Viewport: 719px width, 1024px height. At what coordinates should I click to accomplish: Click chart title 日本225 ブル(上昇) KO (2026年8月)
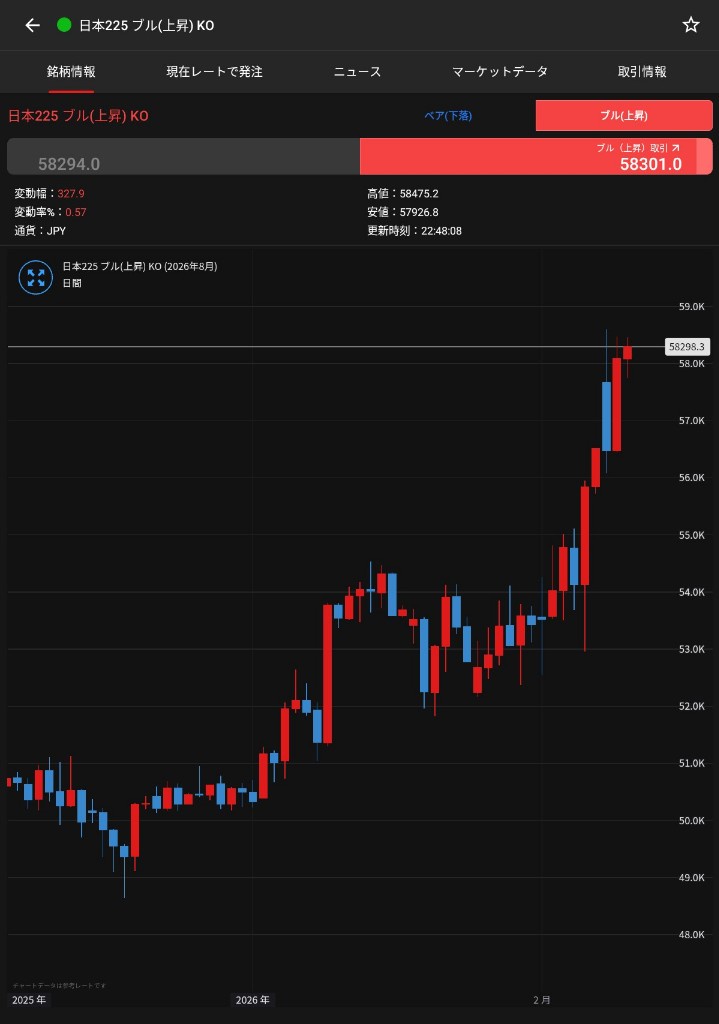[x=139, y=267]
